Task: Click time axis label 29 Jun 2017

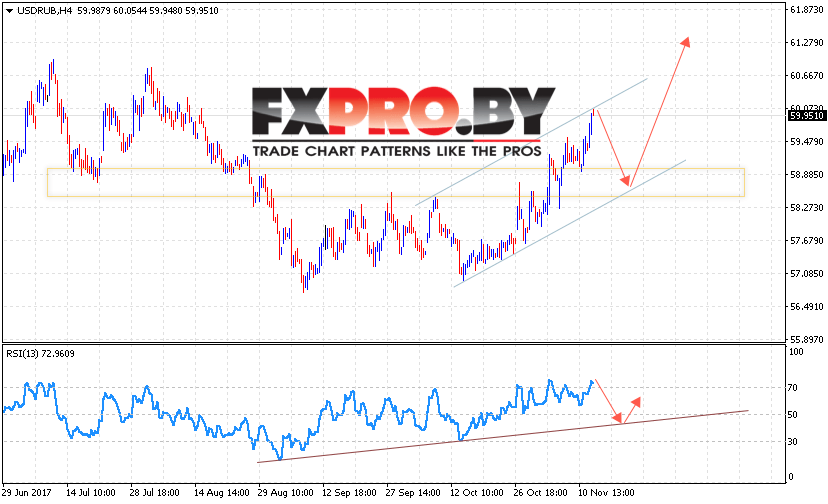Action: point(26,492)
